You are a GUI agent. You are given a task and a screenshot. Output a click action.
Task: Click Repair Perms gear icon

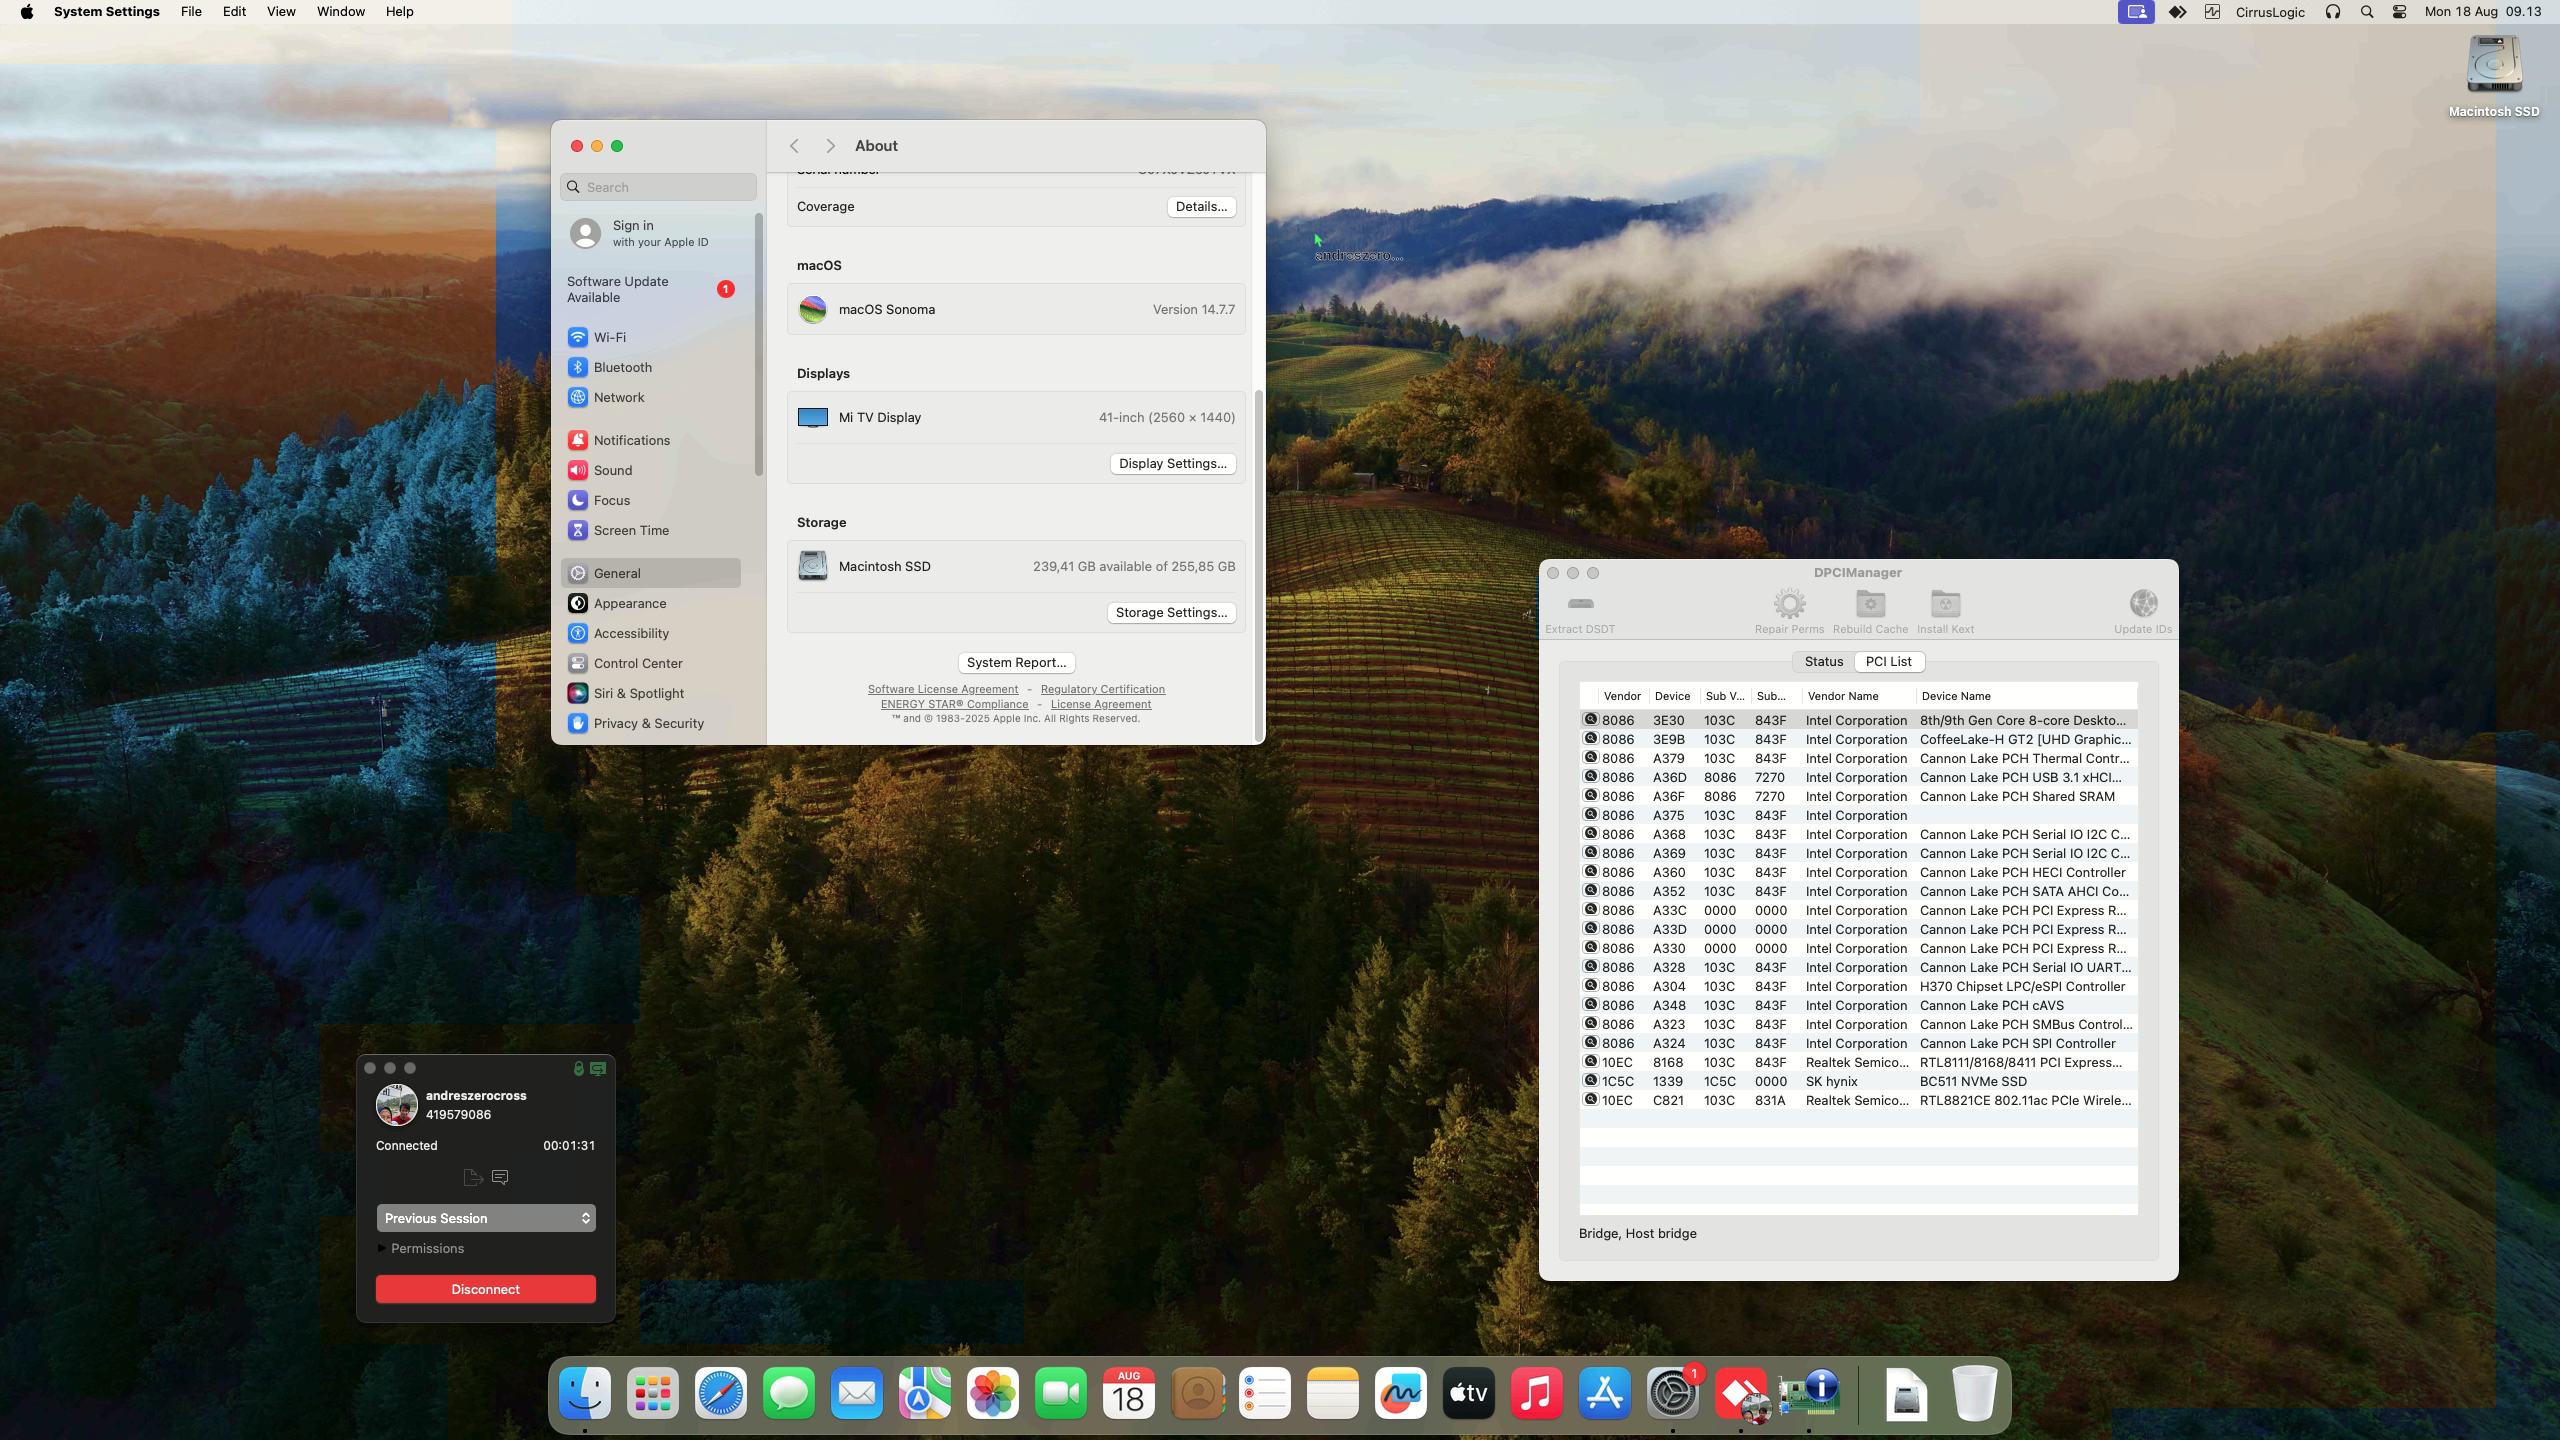pos(1789,604)
